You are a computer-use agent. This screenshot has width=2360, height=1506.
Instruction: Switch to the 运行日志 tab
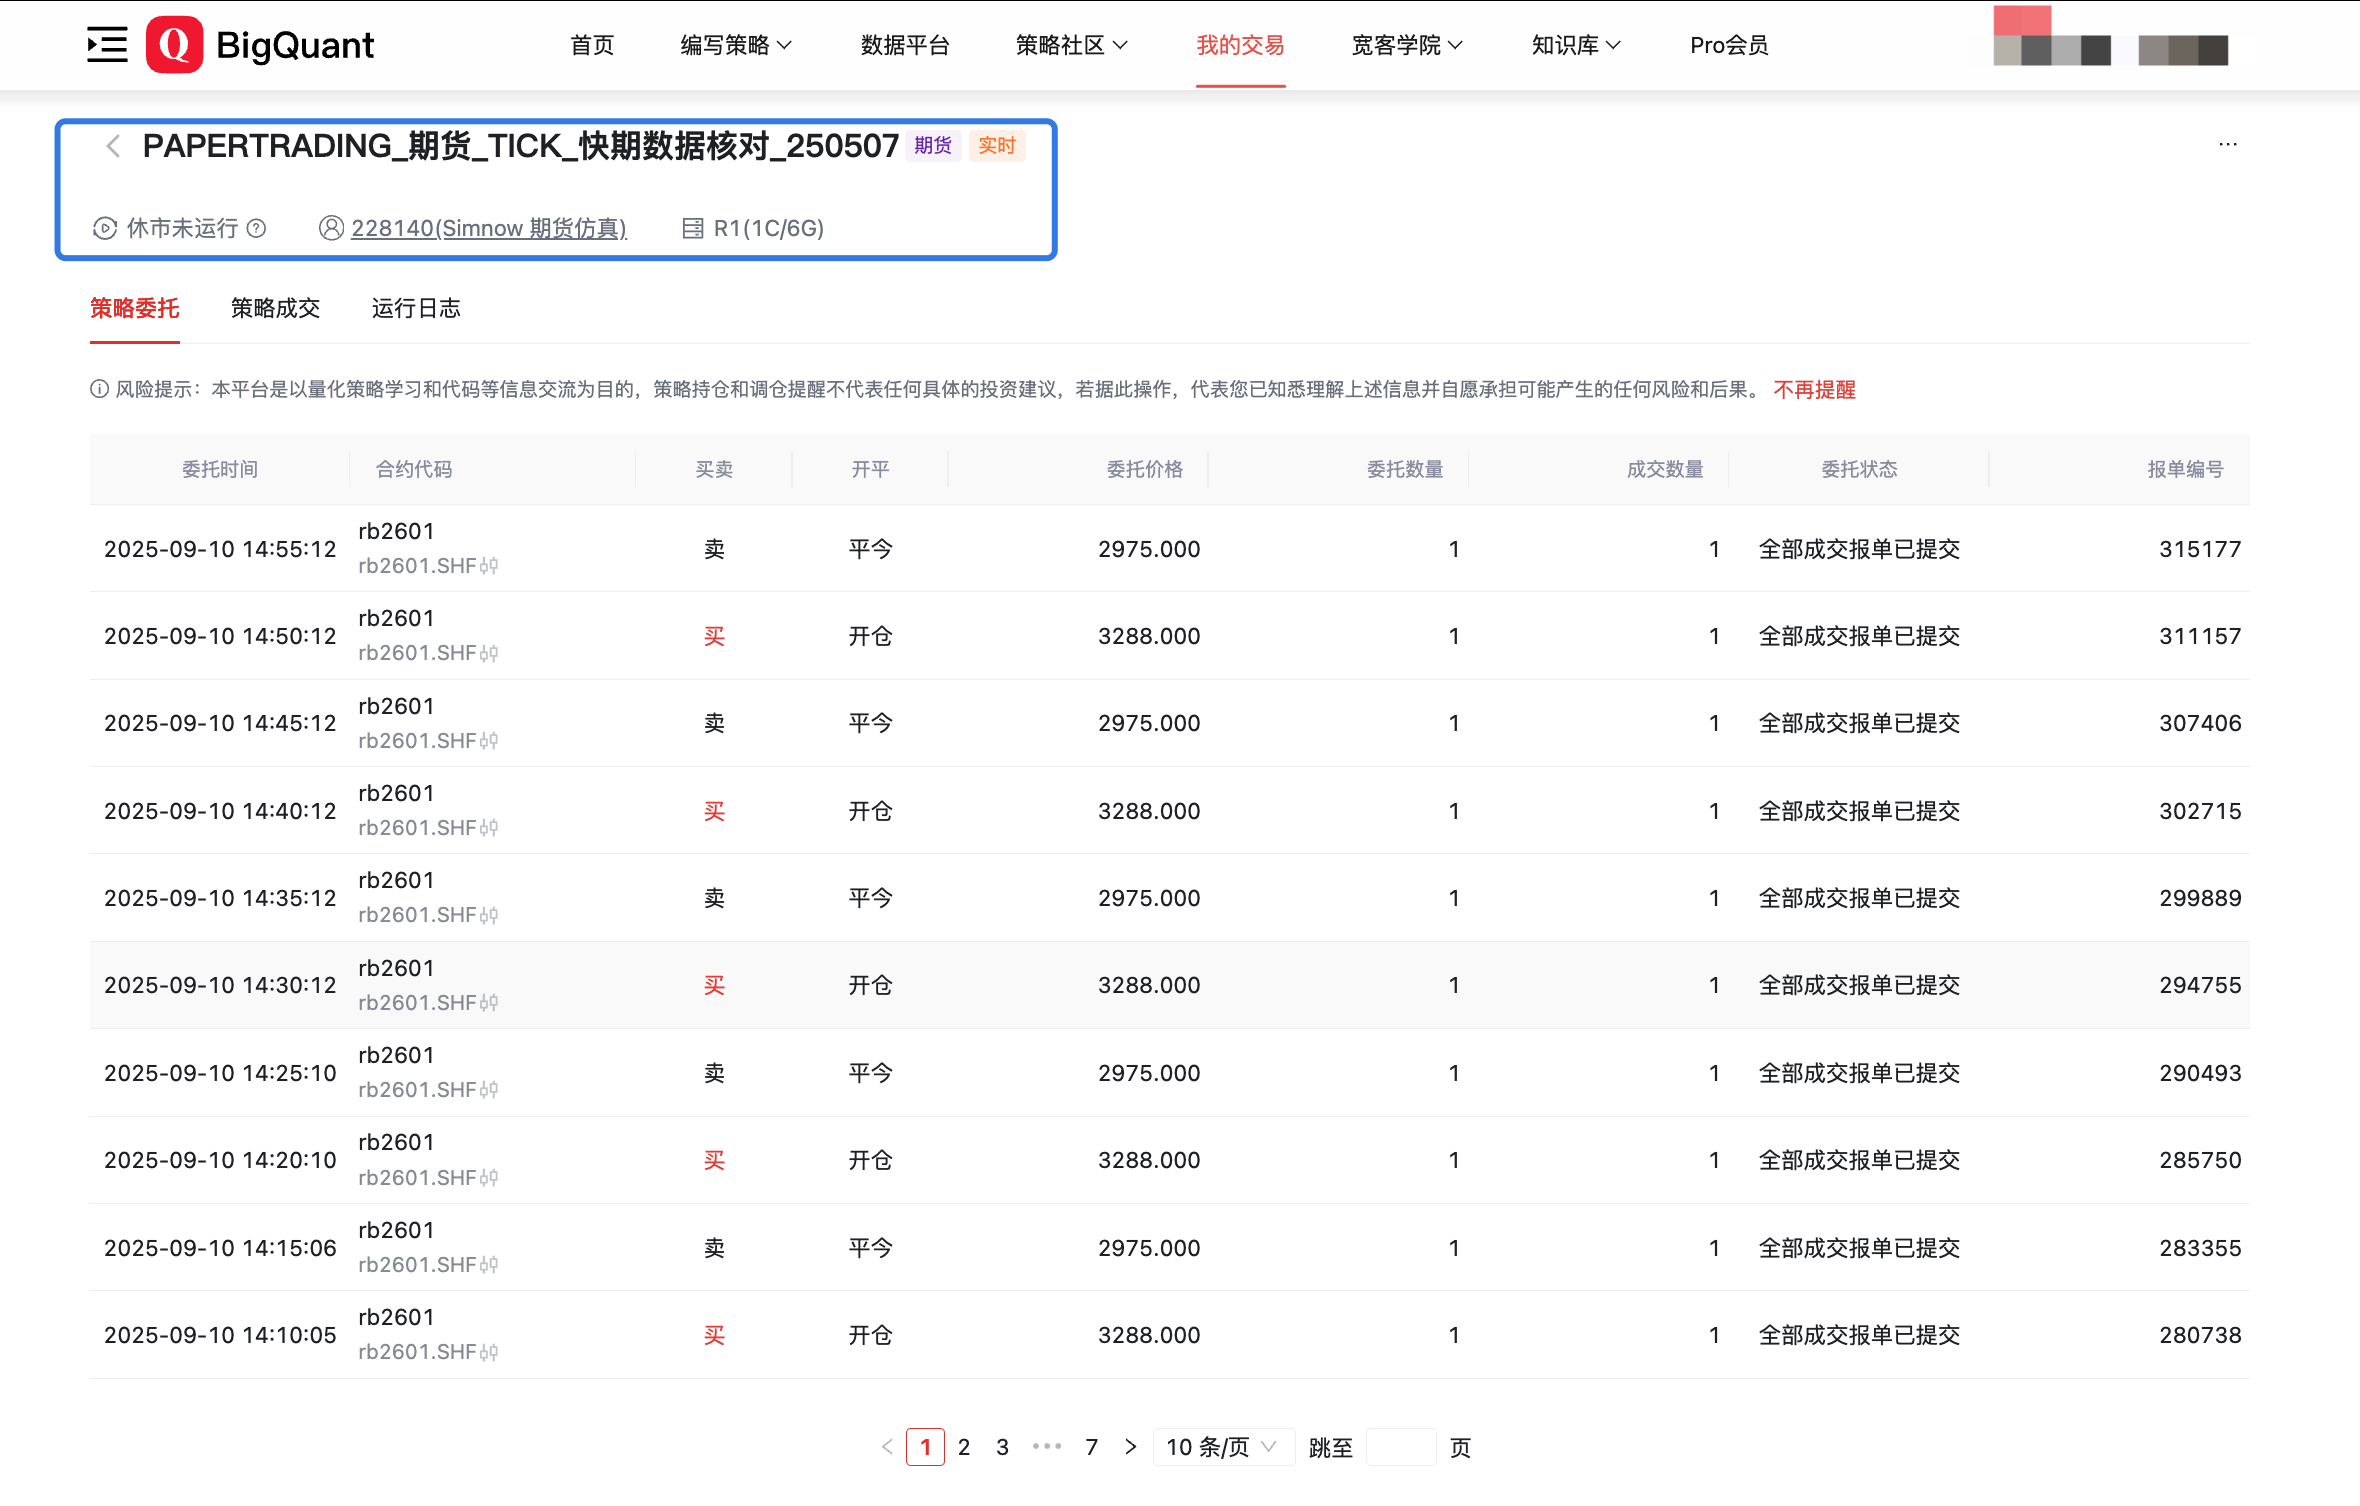coord(416,308)
